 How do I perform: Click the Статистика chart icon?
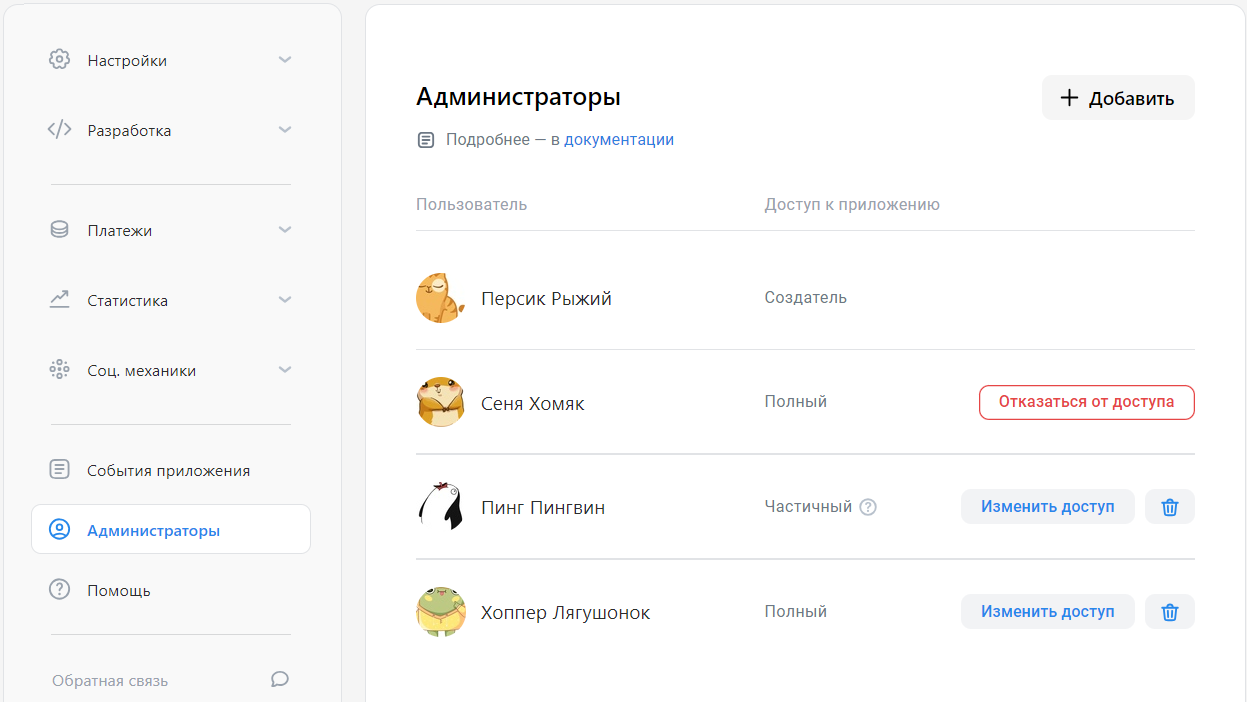point(59,299)
